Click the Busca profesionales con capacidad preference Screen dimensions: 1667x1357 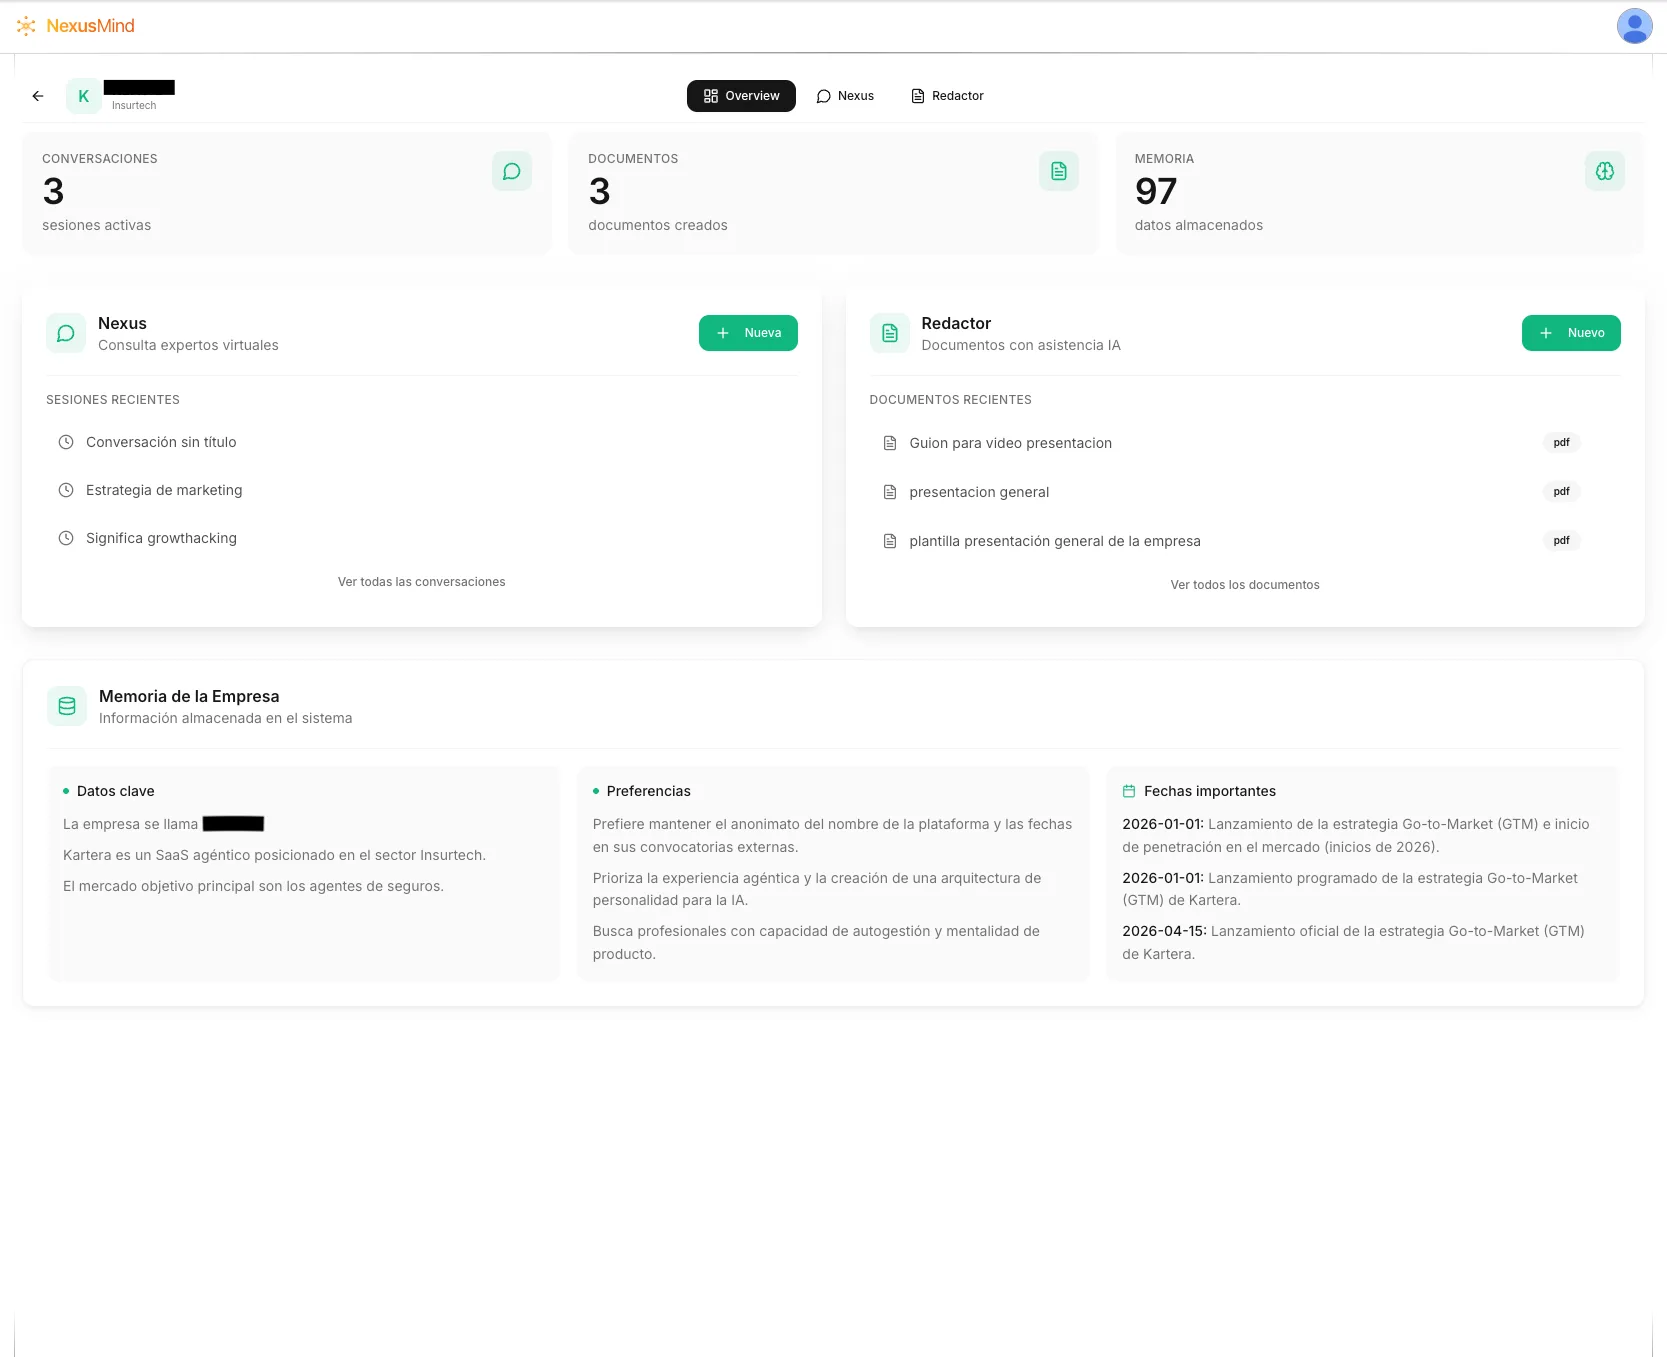816,942
